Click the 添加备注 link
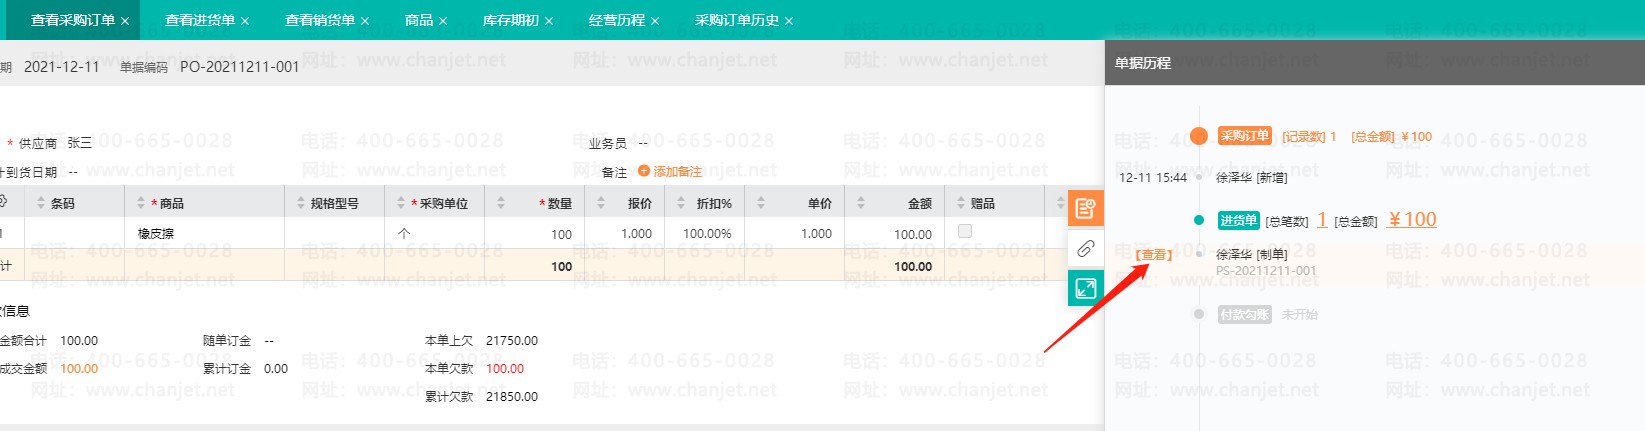Image resolution: width=1645 pixels, height=431 pixels. 677,171
